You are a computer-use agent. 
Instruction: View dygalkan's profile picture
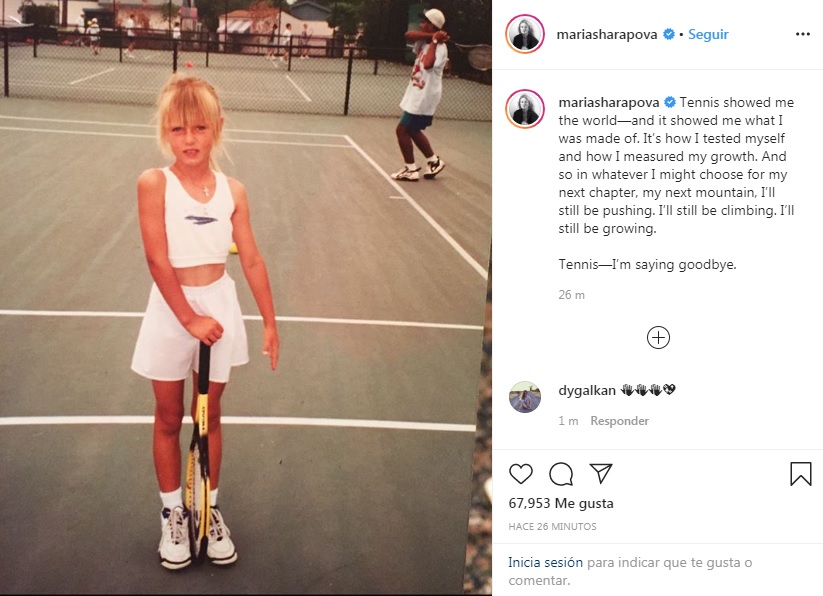(x=525, y=397)
